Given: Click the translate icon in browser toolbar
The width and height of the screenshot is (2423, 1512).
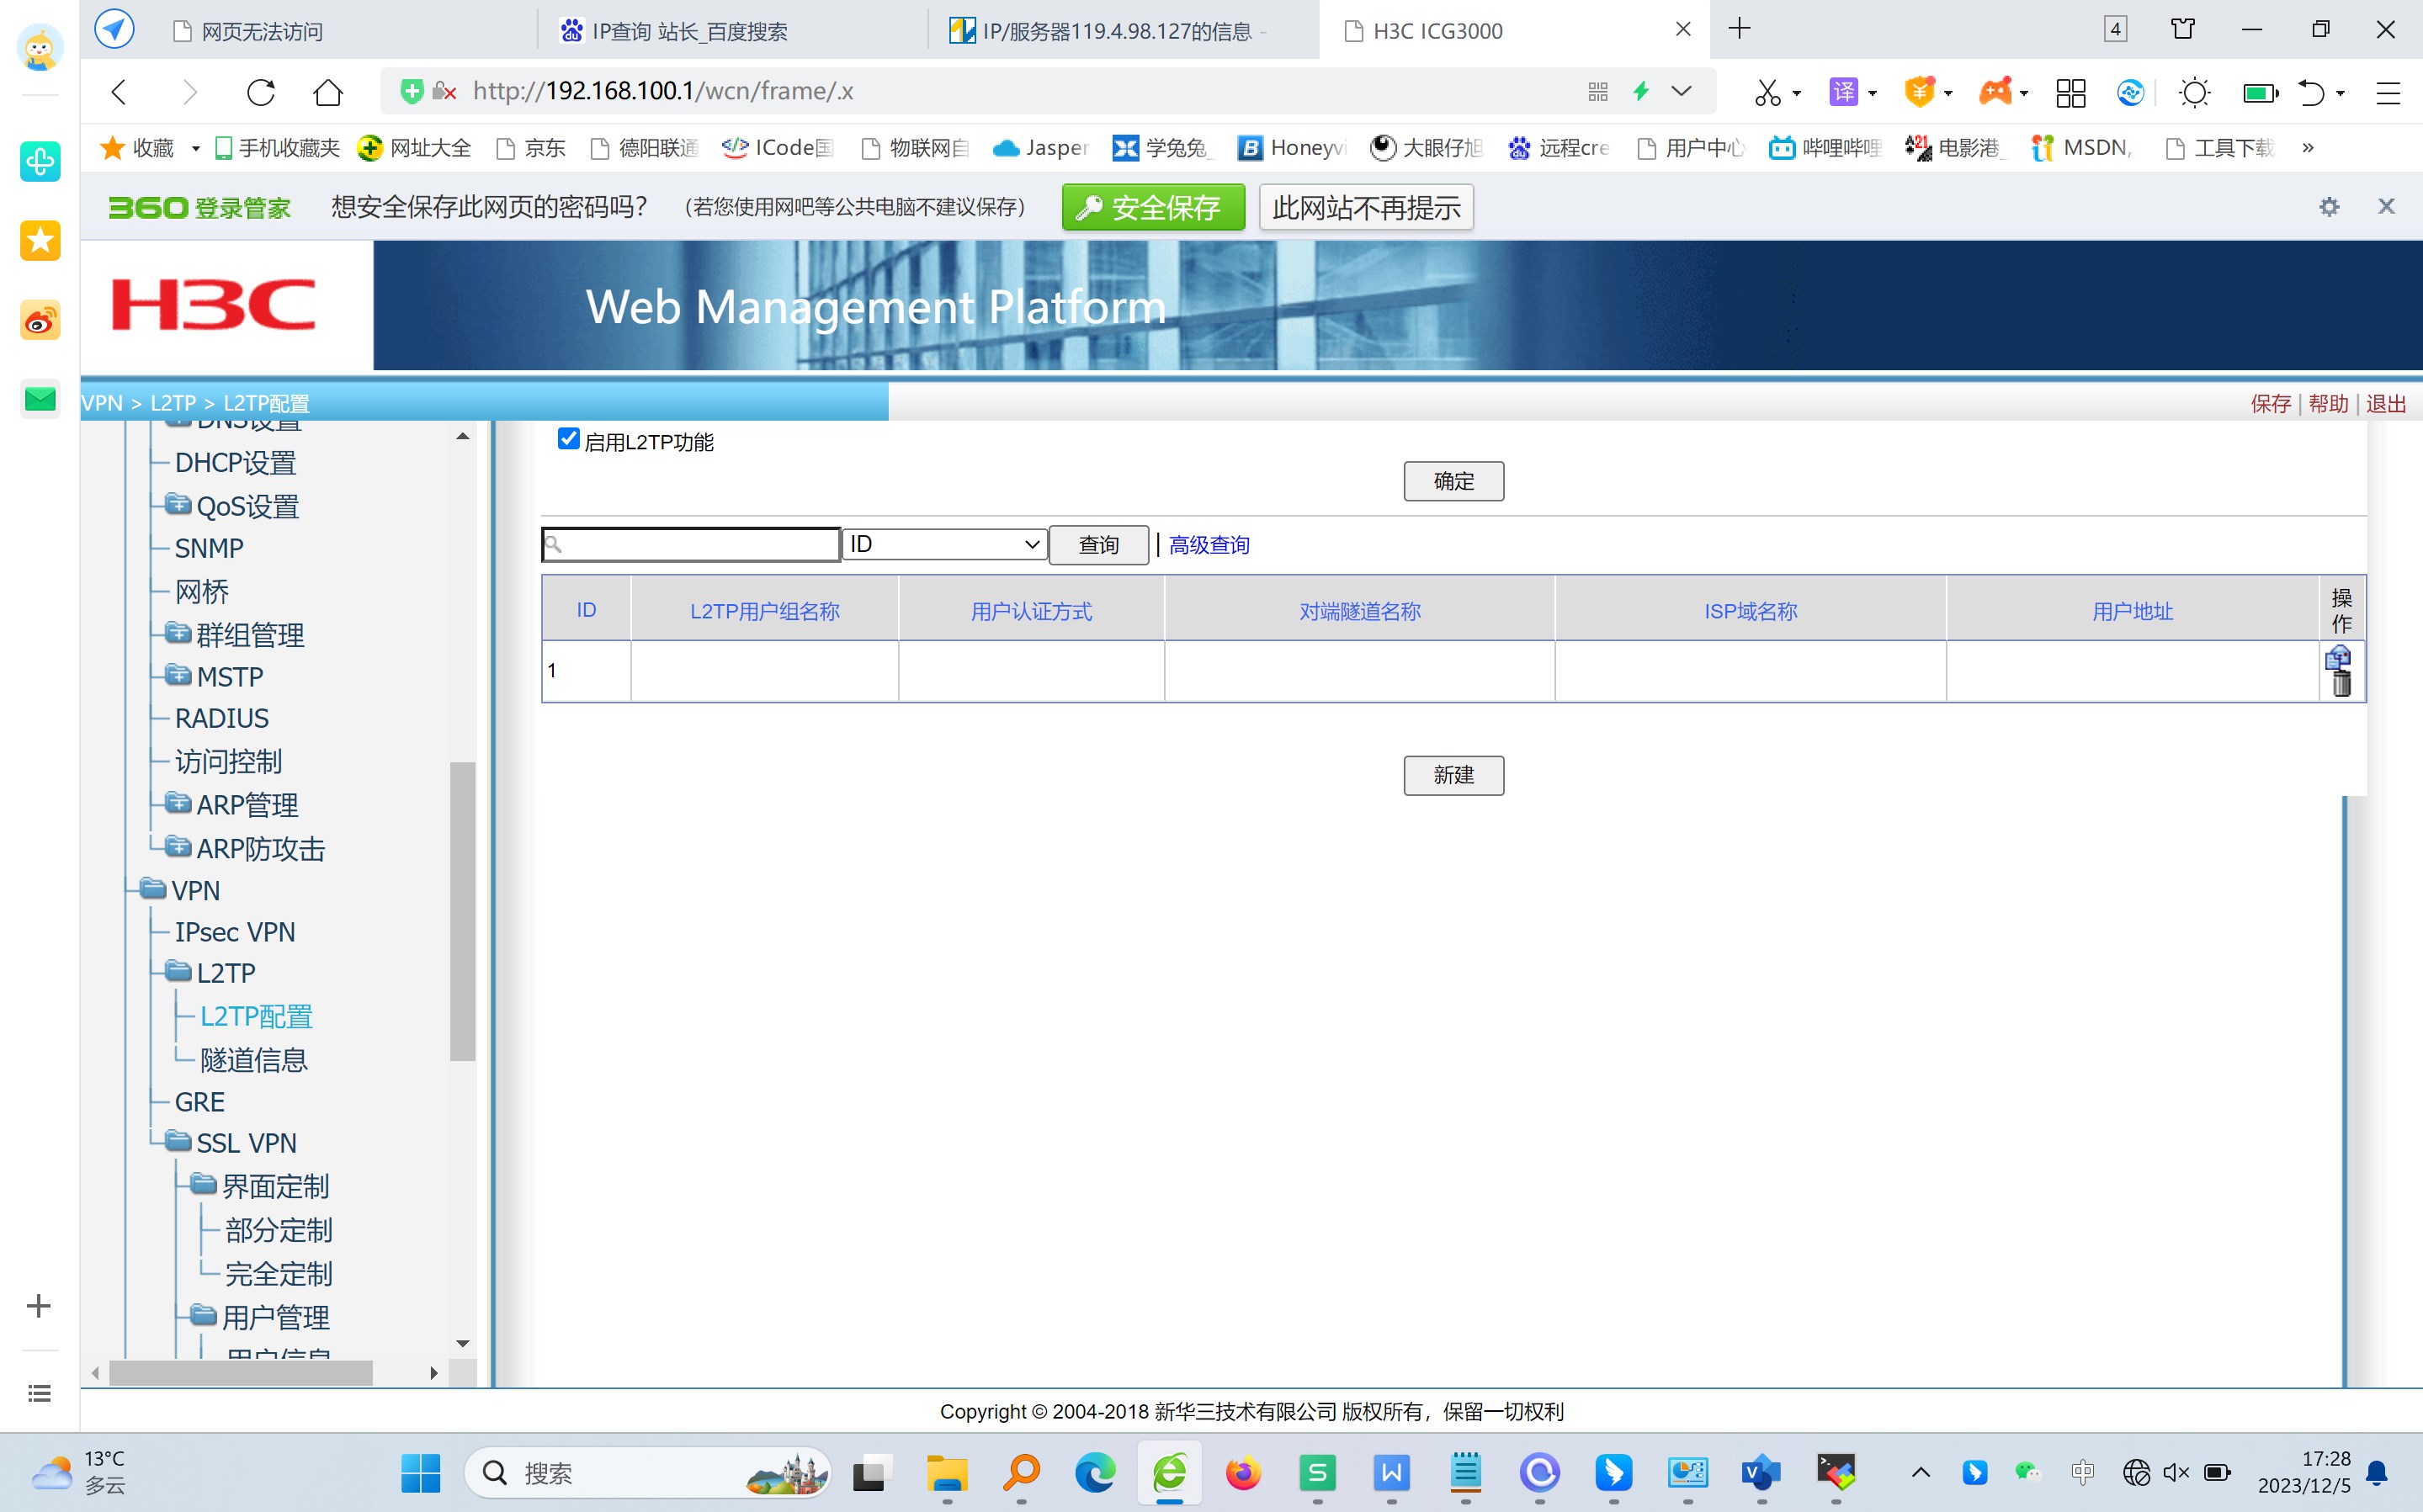Looking at the screenshot, I should coord(1843,92).
